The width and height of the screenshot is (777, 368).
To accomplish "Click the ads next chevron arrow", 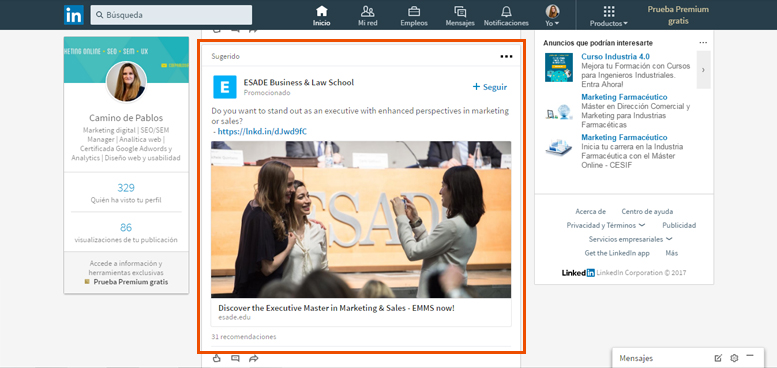I will pos(703,70).
